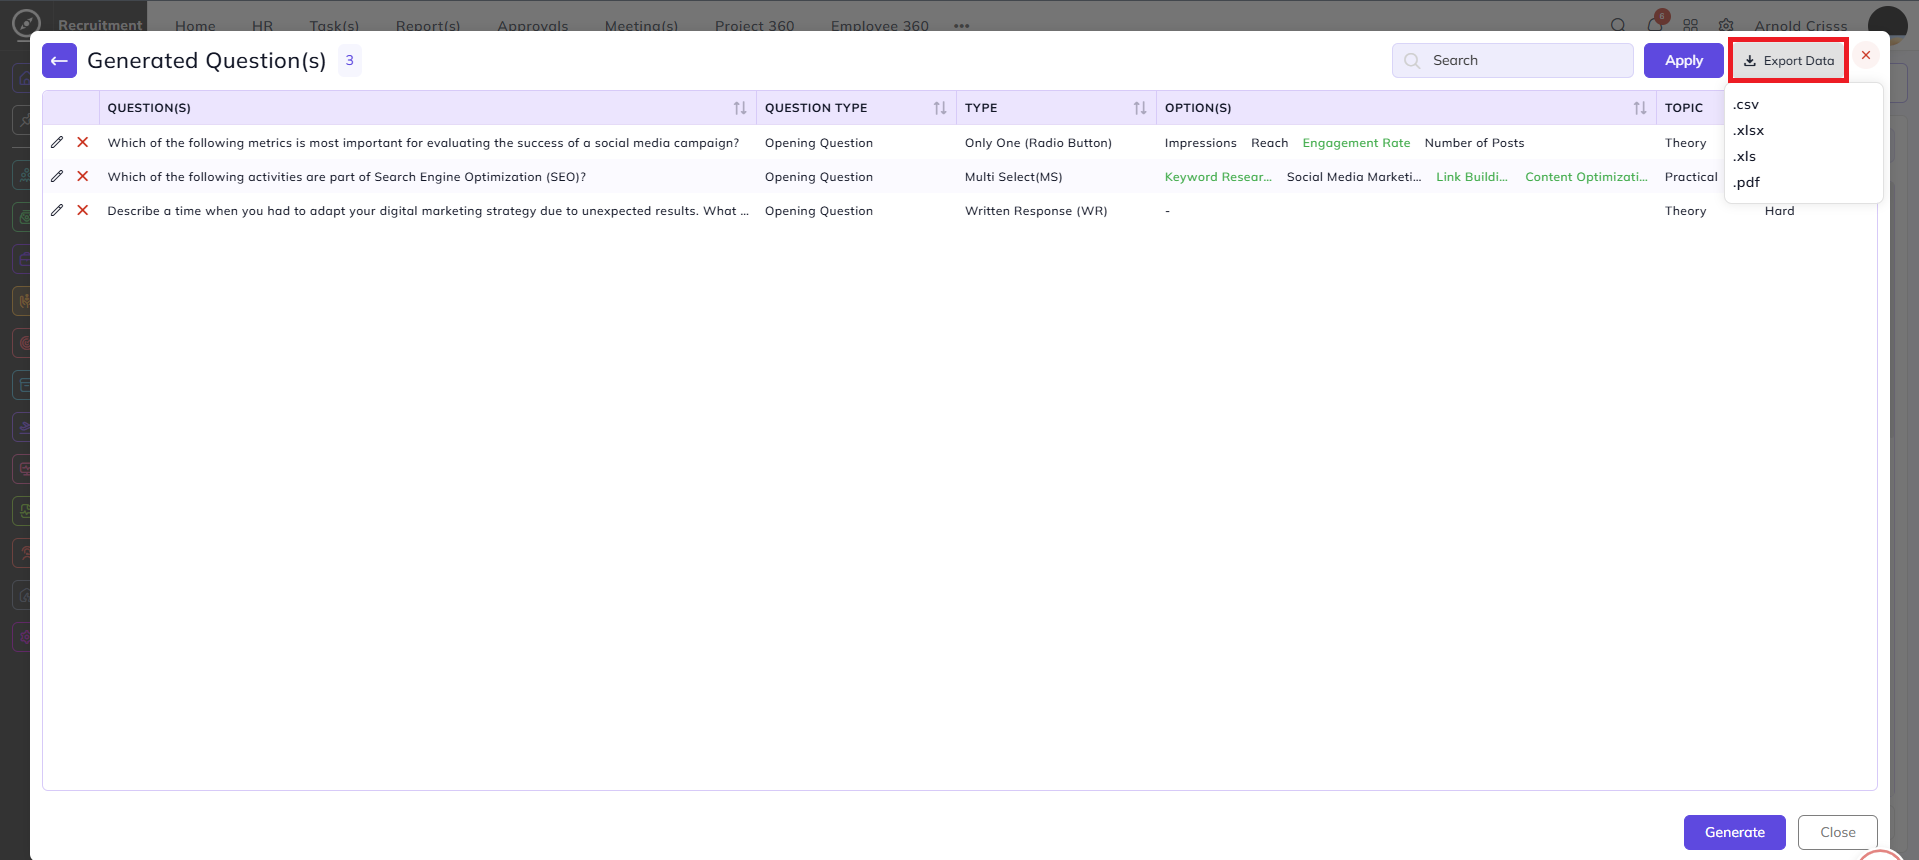Sort by the TYPE column arrows

(x=1140, y=108)
